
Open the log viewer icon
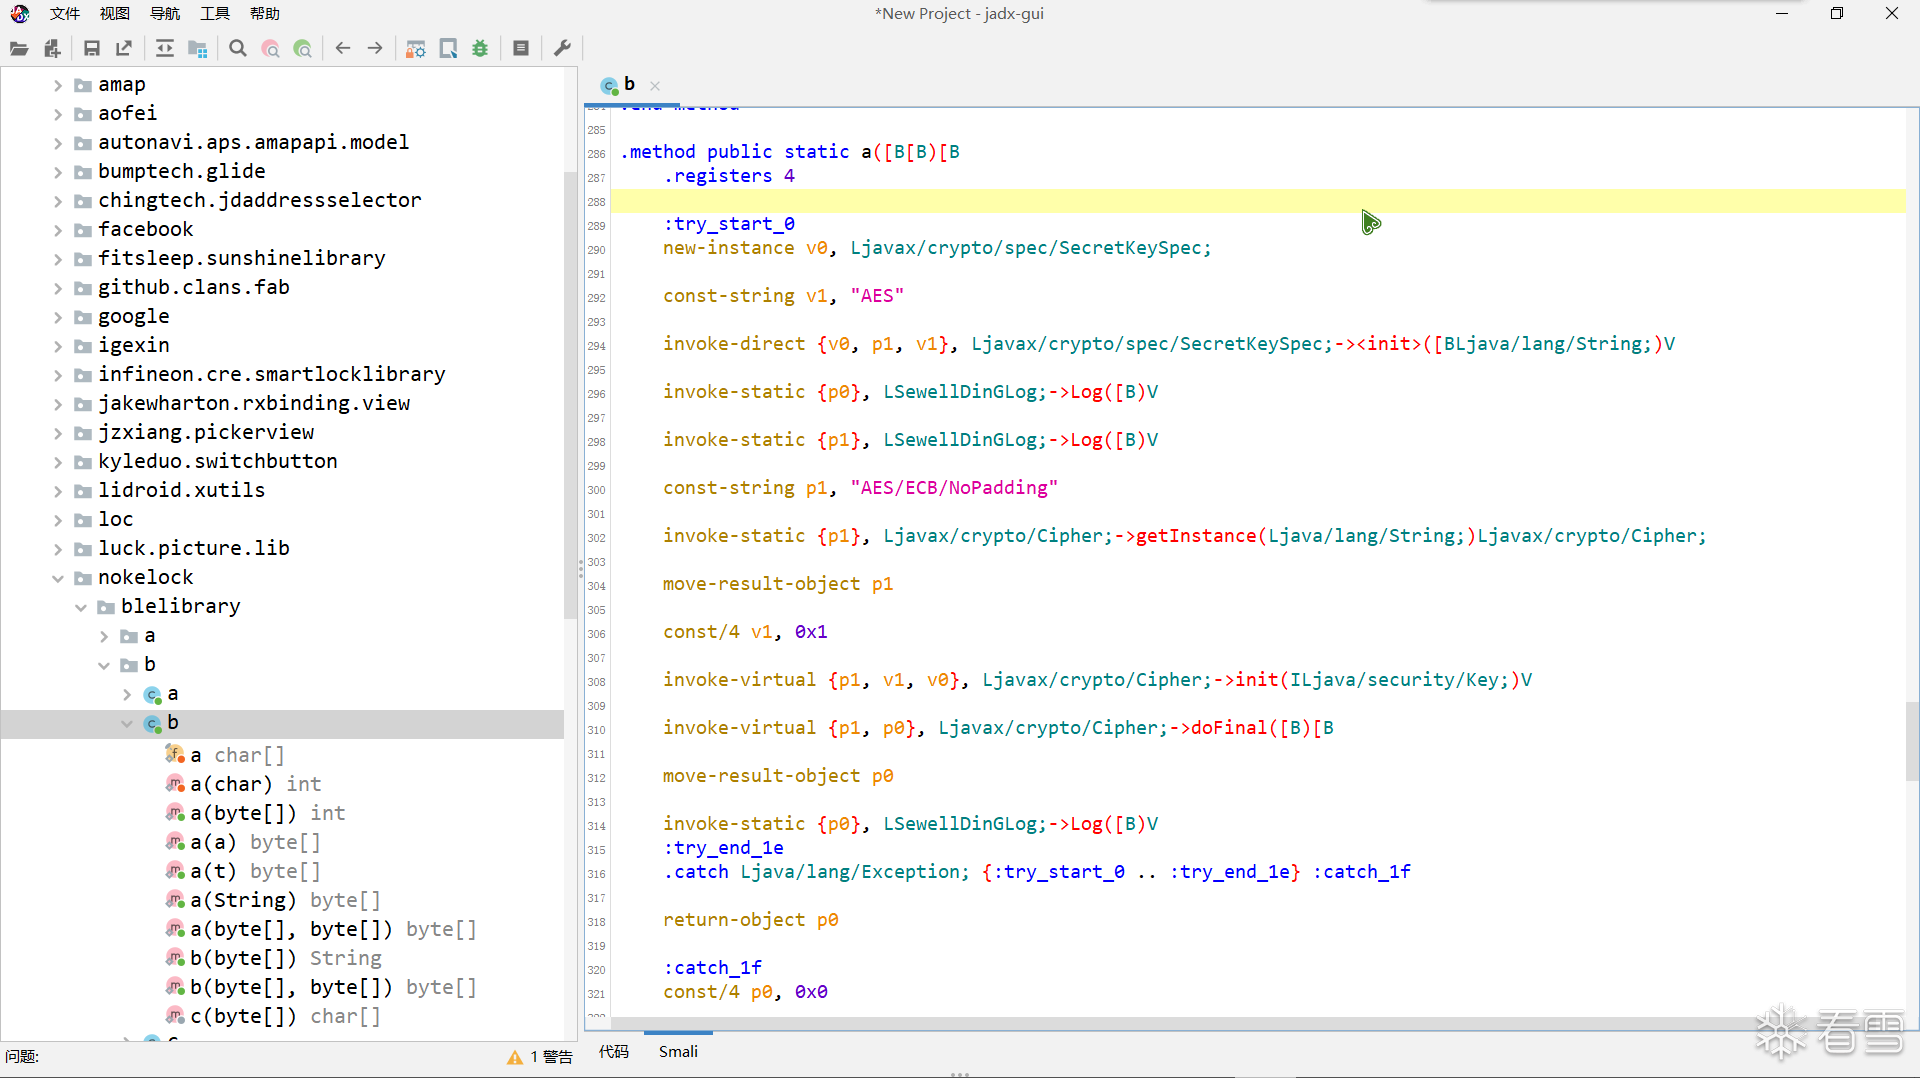521,48
